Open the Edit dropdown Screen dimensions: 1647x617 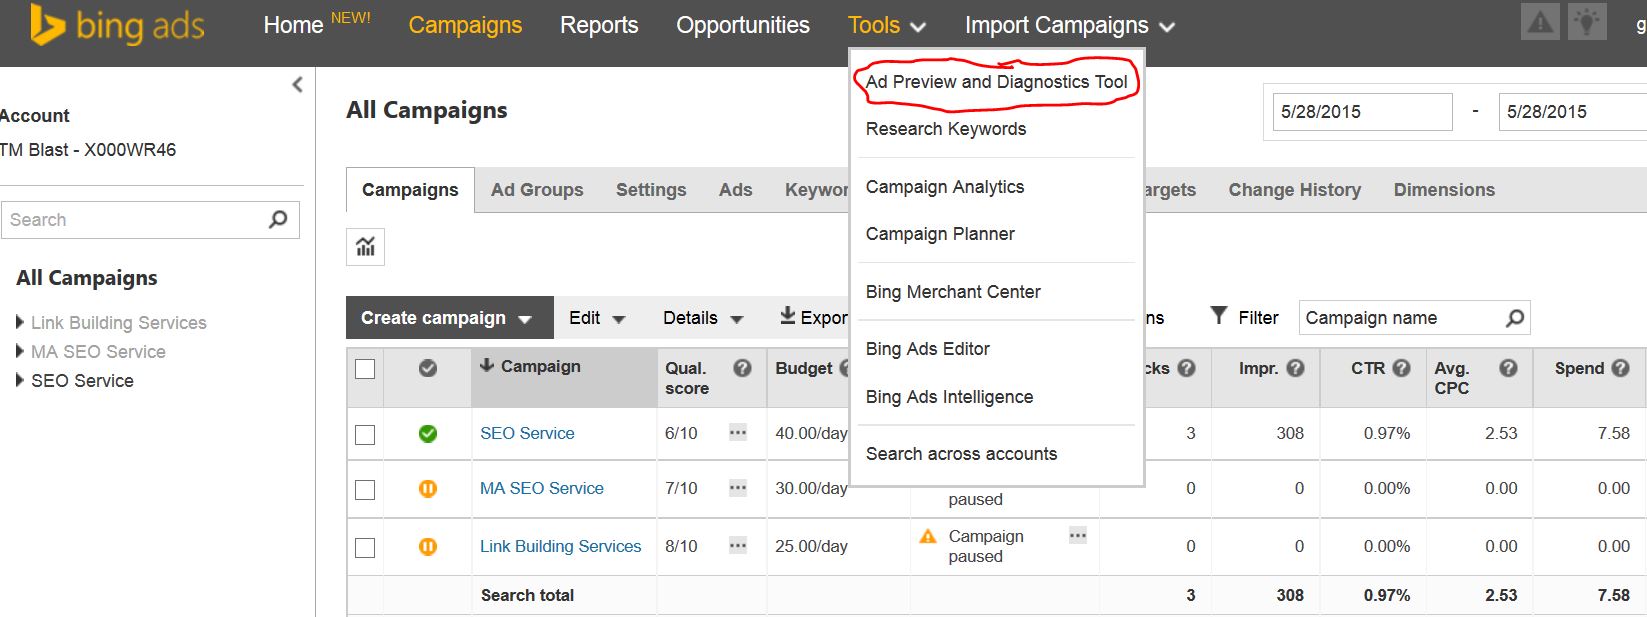[x=597, y=318]
